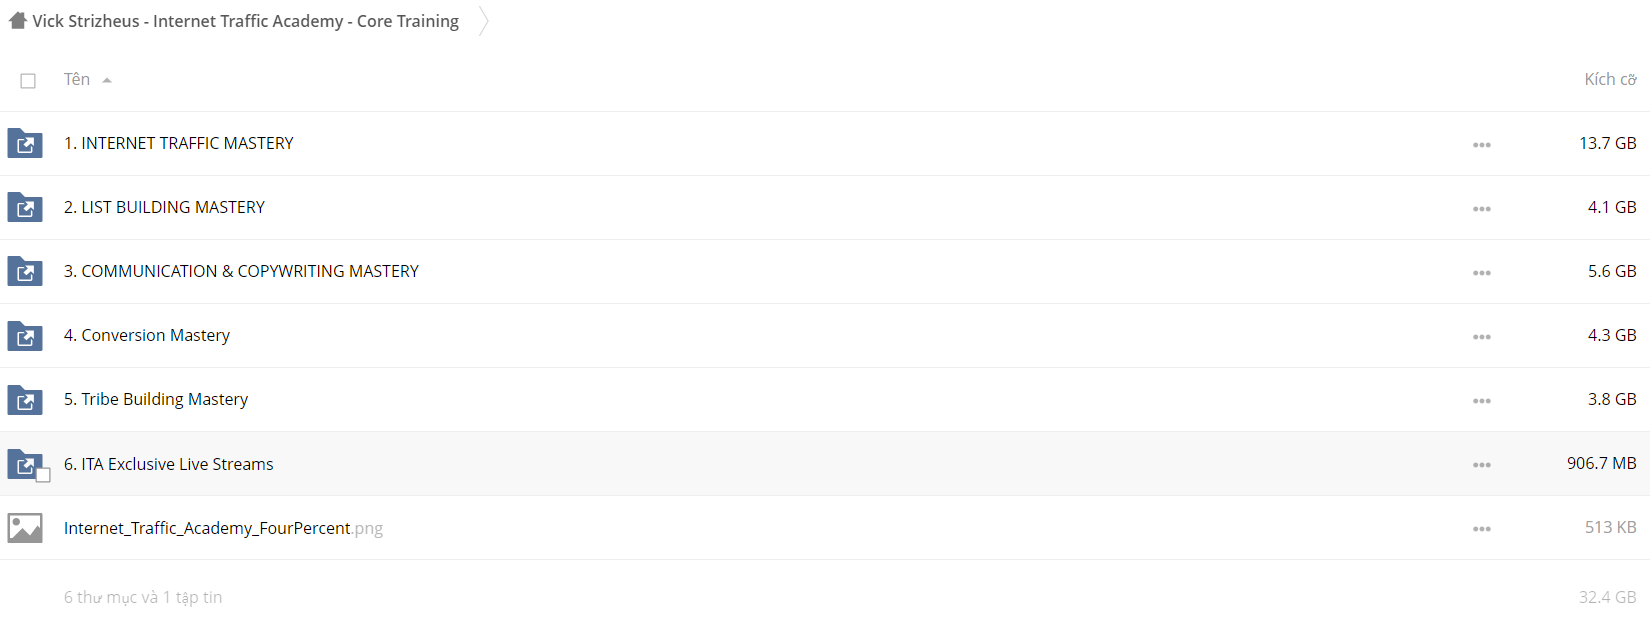Tick the checkbox on the ITA Exclusive Live Streams folder

[43, 475]
